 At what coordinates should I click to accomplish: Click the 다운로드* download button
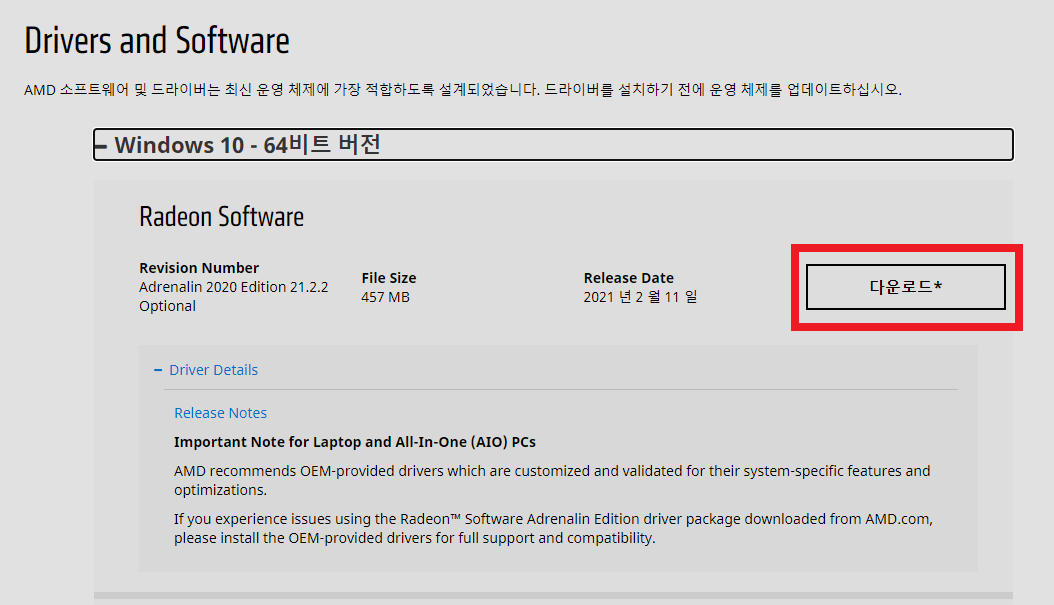(x=905, y=287)
